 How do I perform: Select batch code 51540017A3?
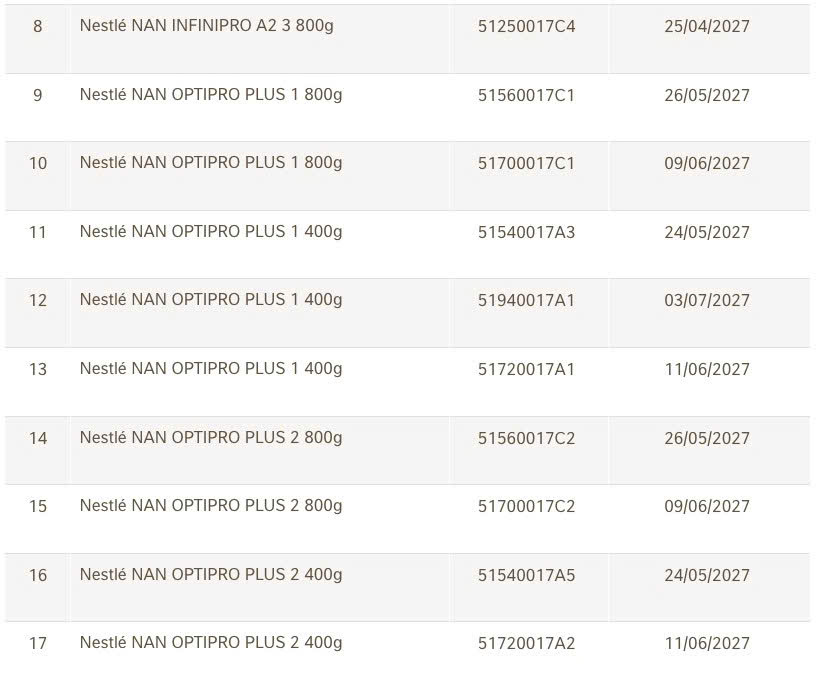(526, 233)
